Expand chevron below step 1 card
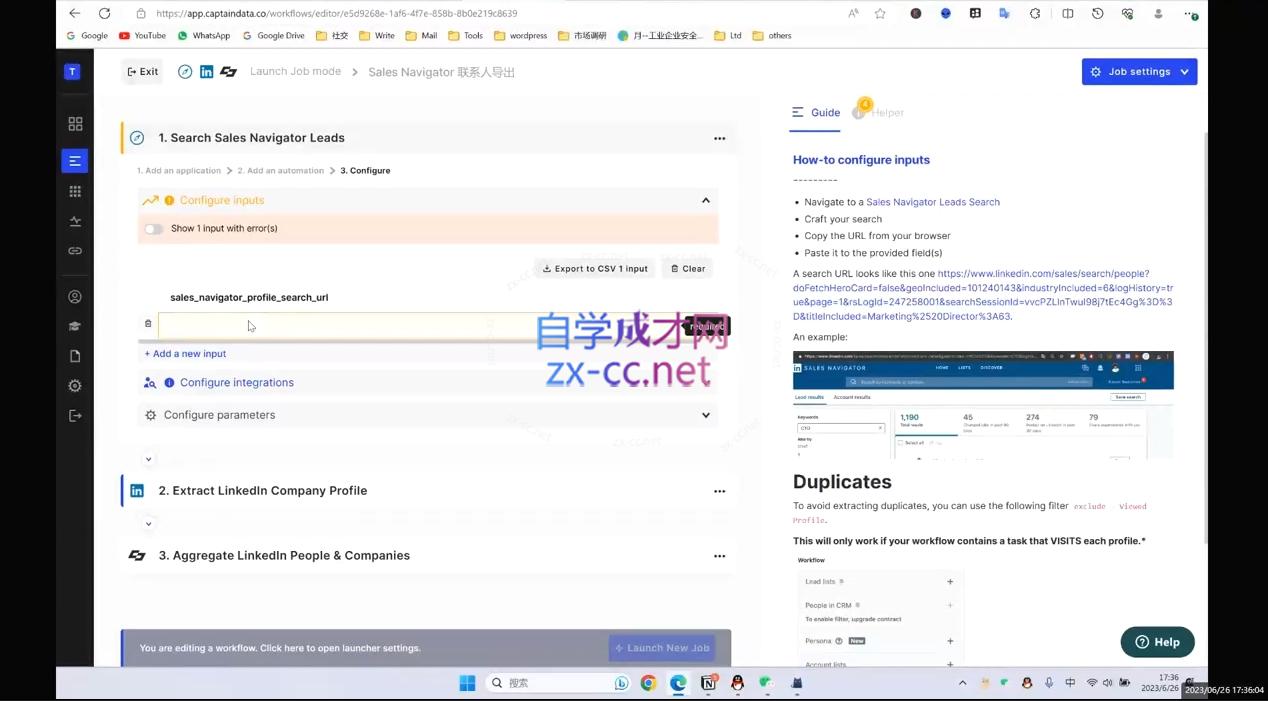Image resolution: width=1268 pixels, height=701 pixels. 148,460
